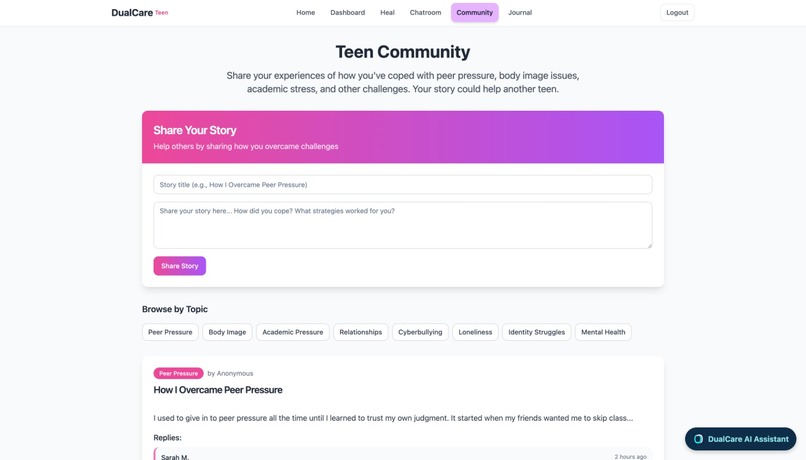Open the DualCare Teen logo home link

click(x=139, y=12)
